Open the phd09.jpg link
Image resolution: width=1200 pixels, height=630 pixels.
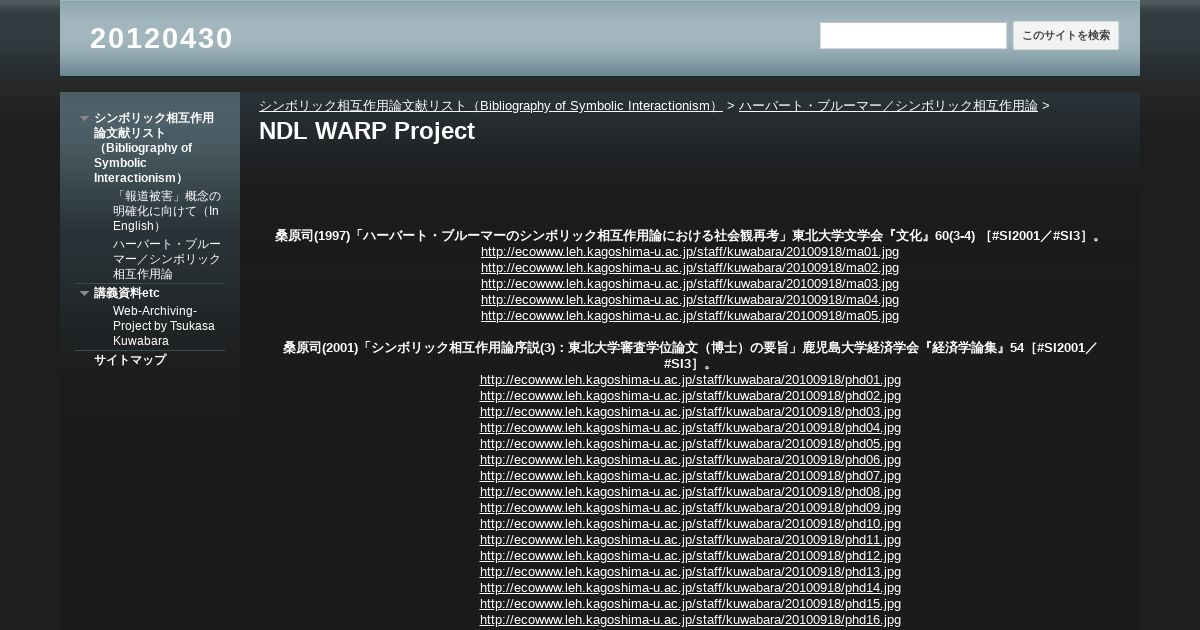coord(690,508)
